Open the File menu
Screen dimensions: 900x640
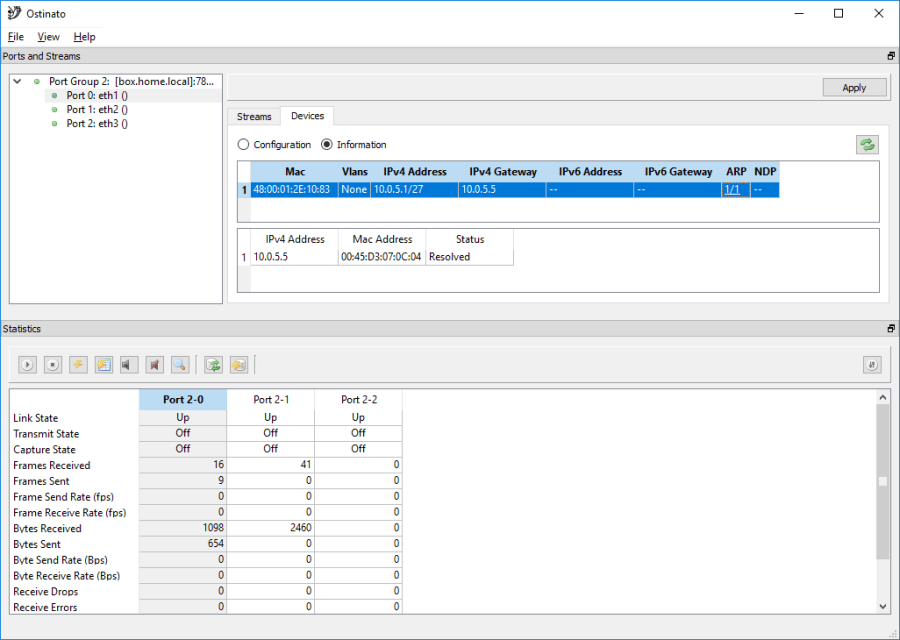pyautogui.click(x=15, y=37)
